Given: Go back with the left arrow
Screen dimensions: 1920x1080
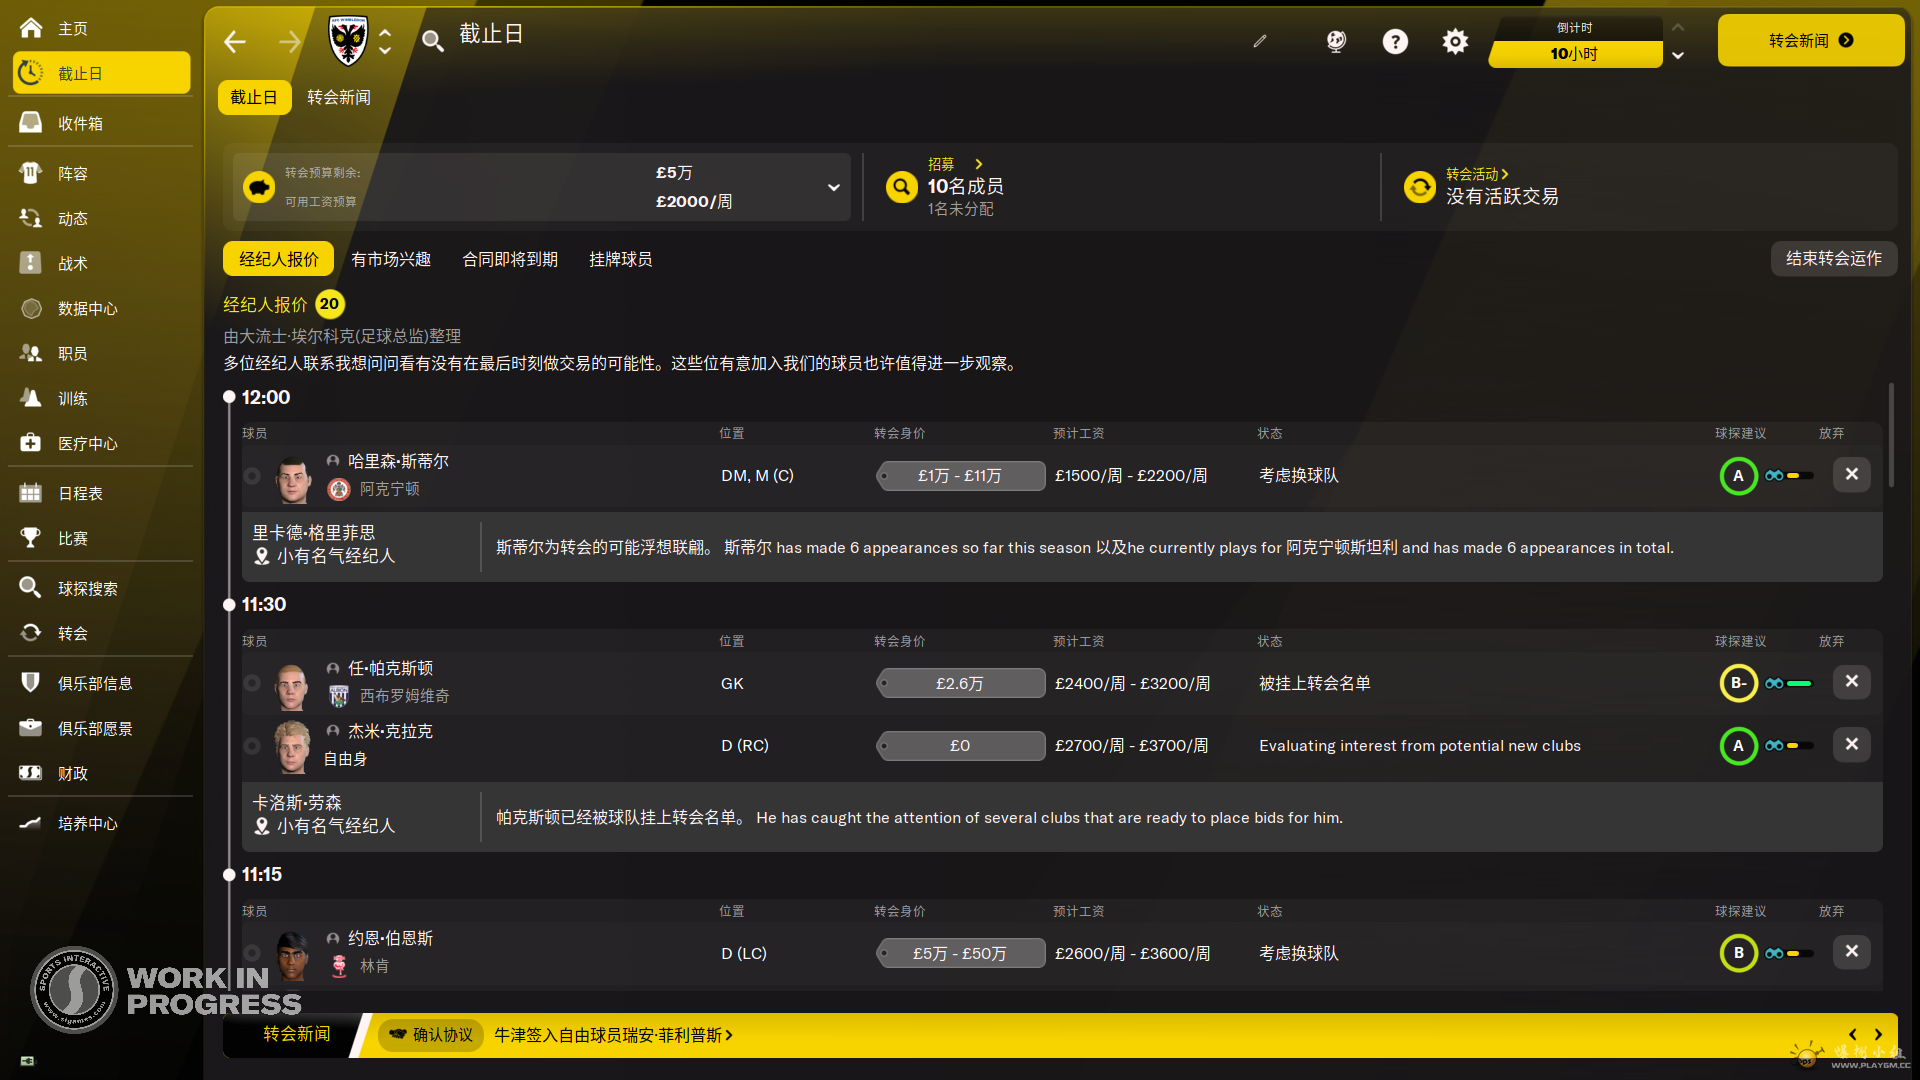Looking at the screenshot, I should click(235, 41).
